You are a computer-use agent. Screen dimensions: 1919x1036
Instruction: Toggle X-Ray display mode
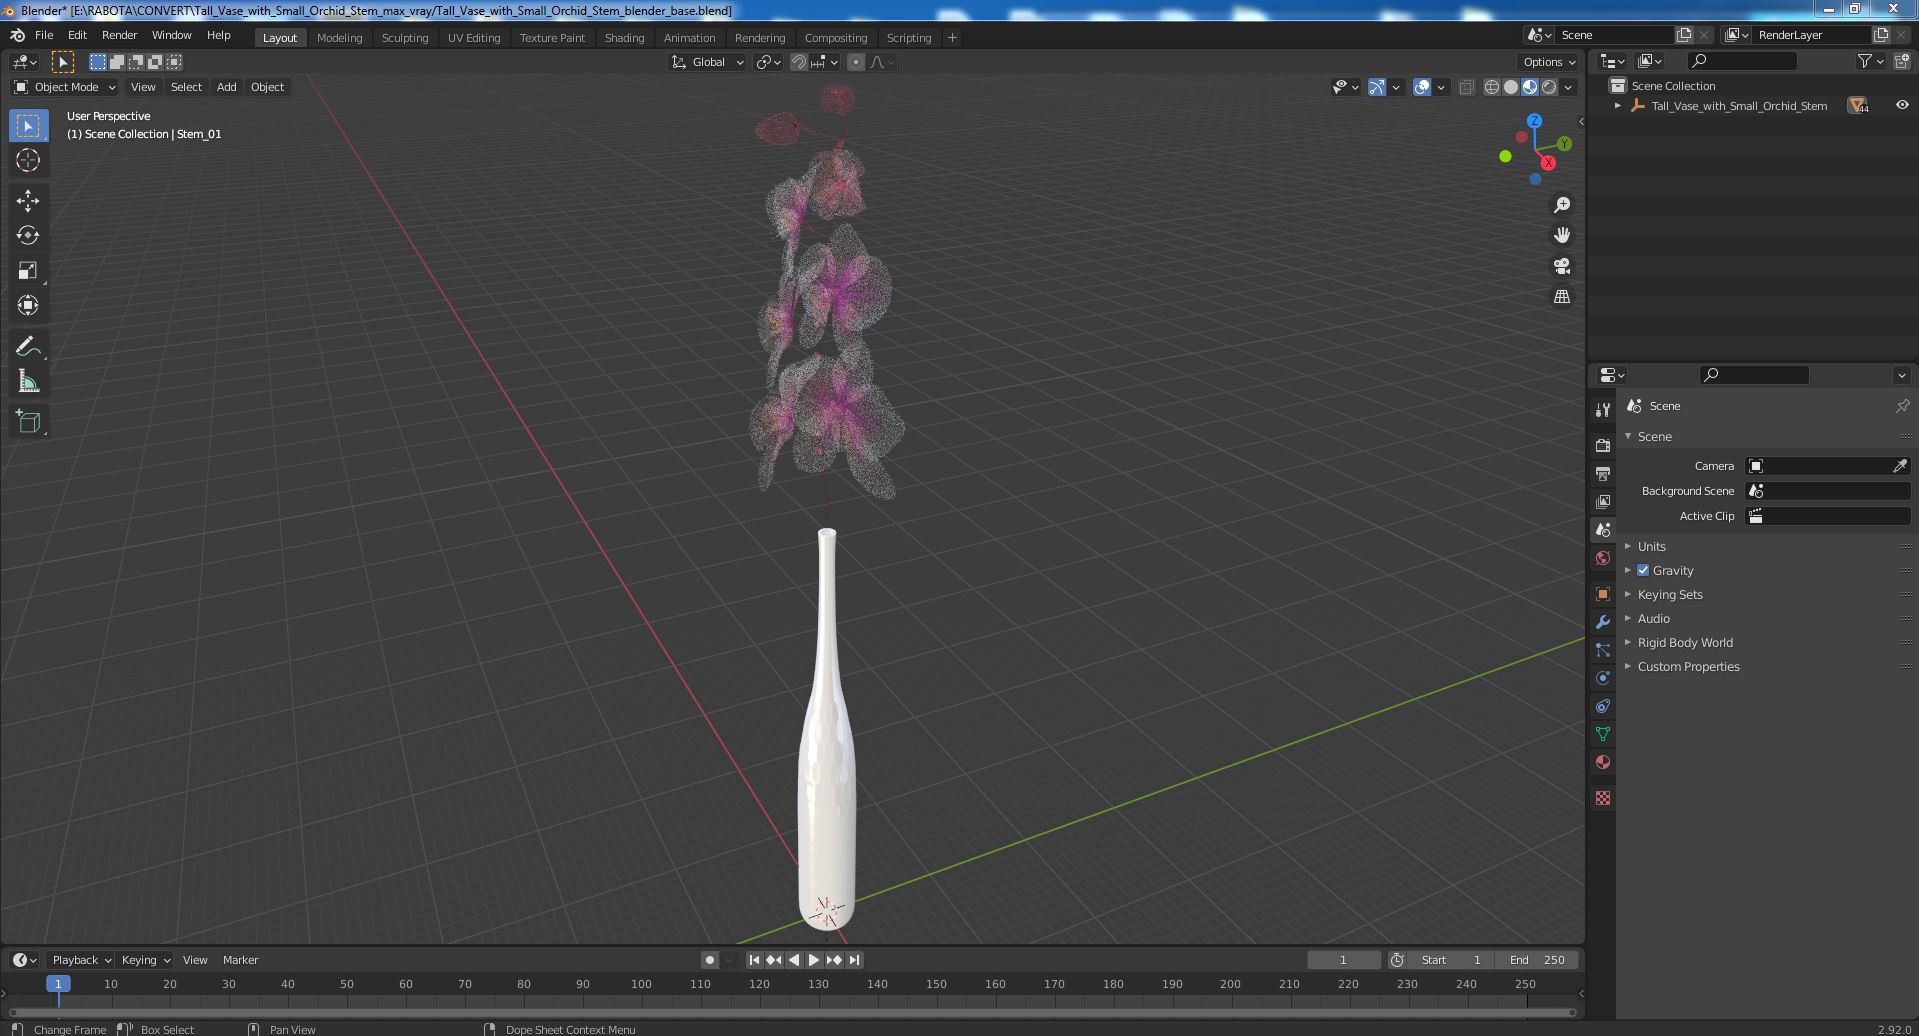click(x=1467, y=87)
